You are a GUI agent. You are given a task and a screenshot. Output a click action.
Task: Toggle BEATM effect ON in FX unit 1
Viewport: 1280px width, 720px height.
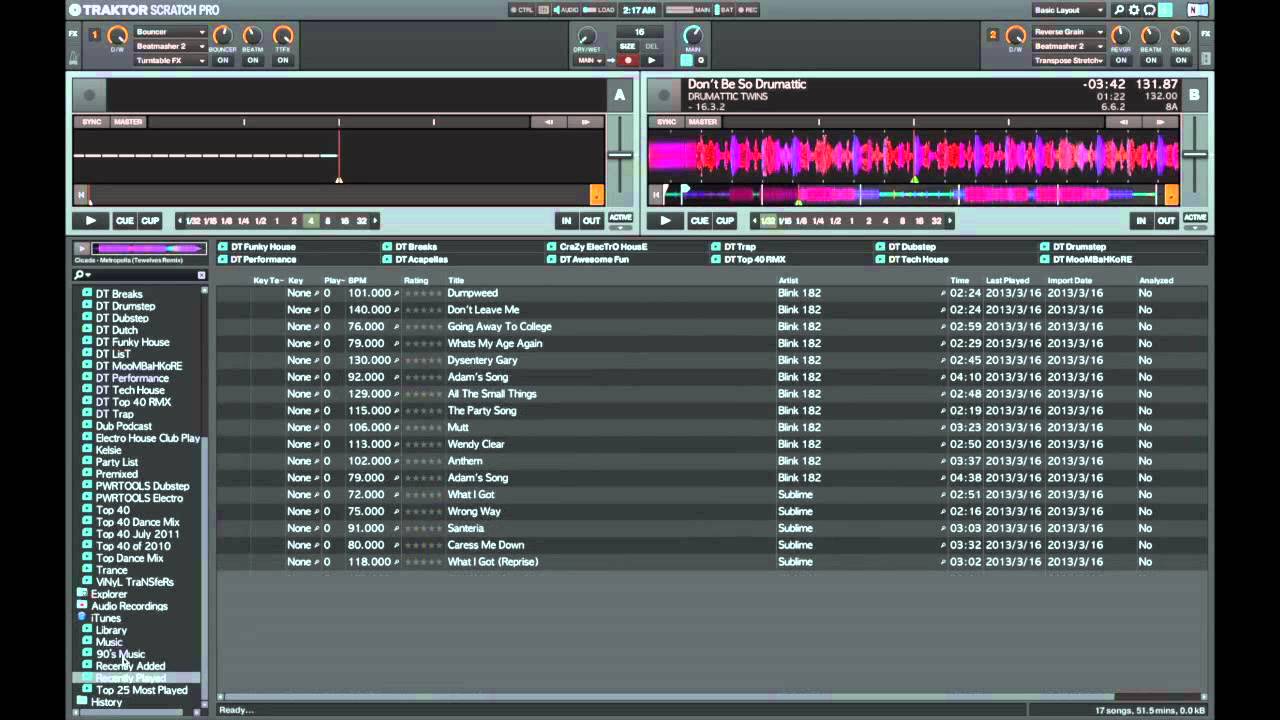[x=252, y=60]
